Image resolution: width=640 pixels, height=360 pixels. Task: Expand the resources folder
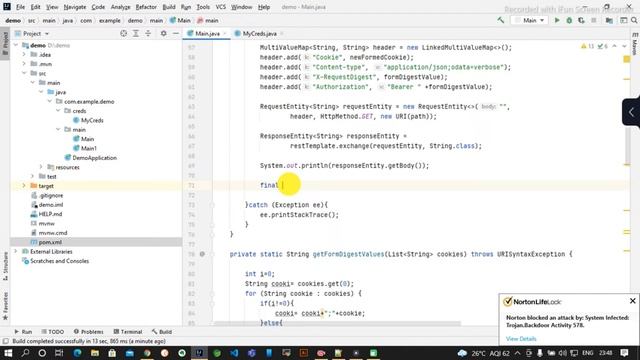pyautogui.click(x=41, y=167)
